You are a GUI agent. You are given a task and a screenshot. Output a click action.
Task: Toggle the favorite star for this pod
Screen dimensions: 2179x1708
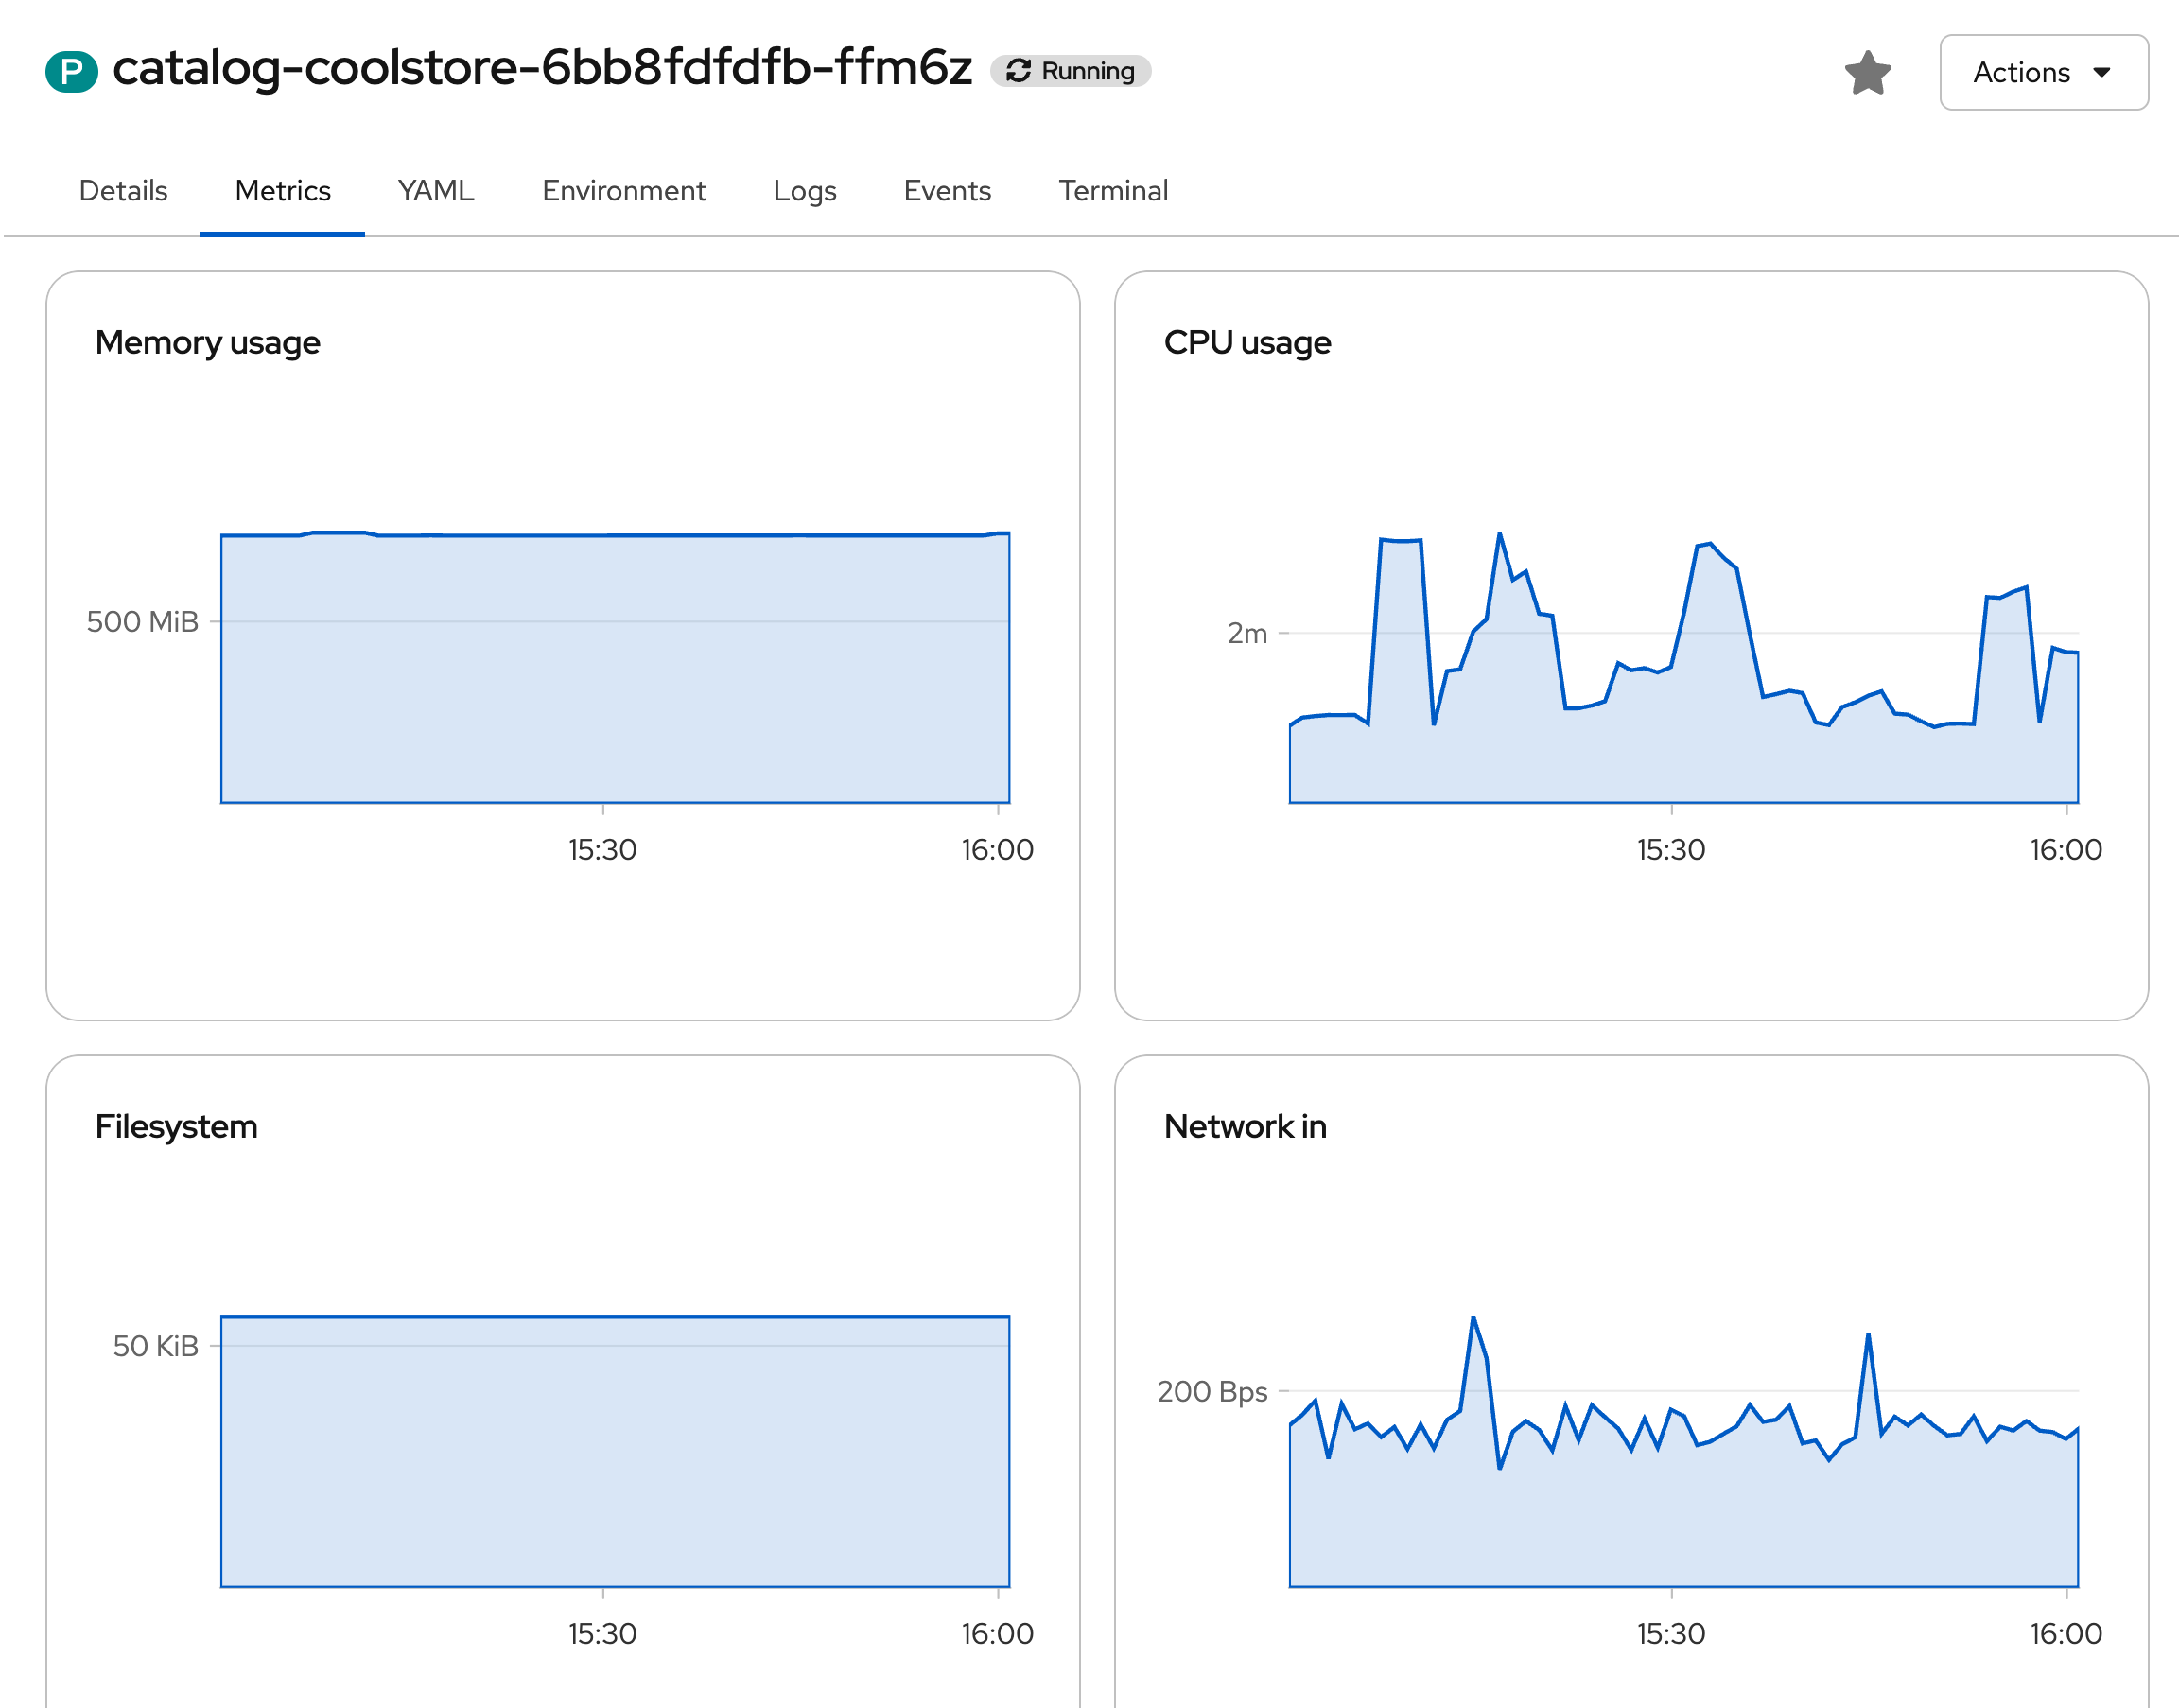coord(1868,72)
